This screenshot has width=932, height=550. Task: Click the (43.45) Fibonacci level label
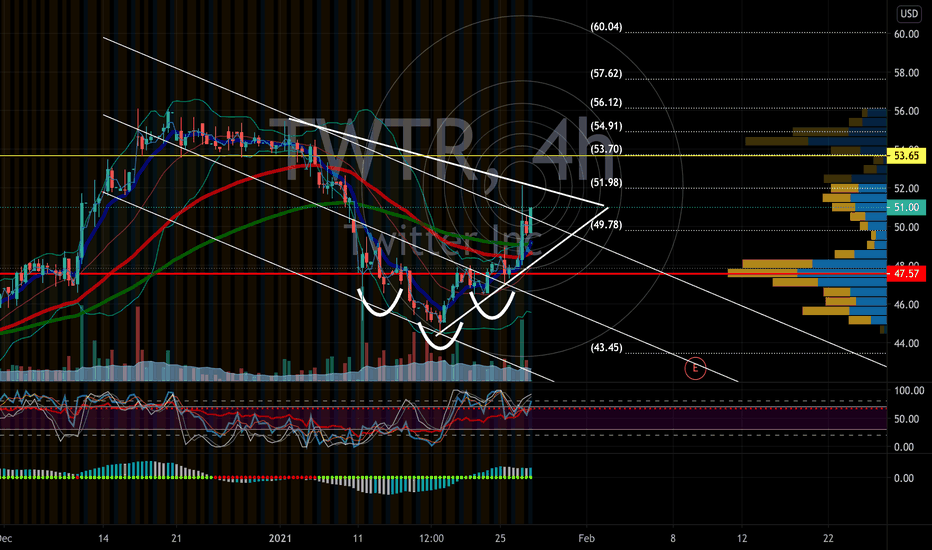(606, 347)
